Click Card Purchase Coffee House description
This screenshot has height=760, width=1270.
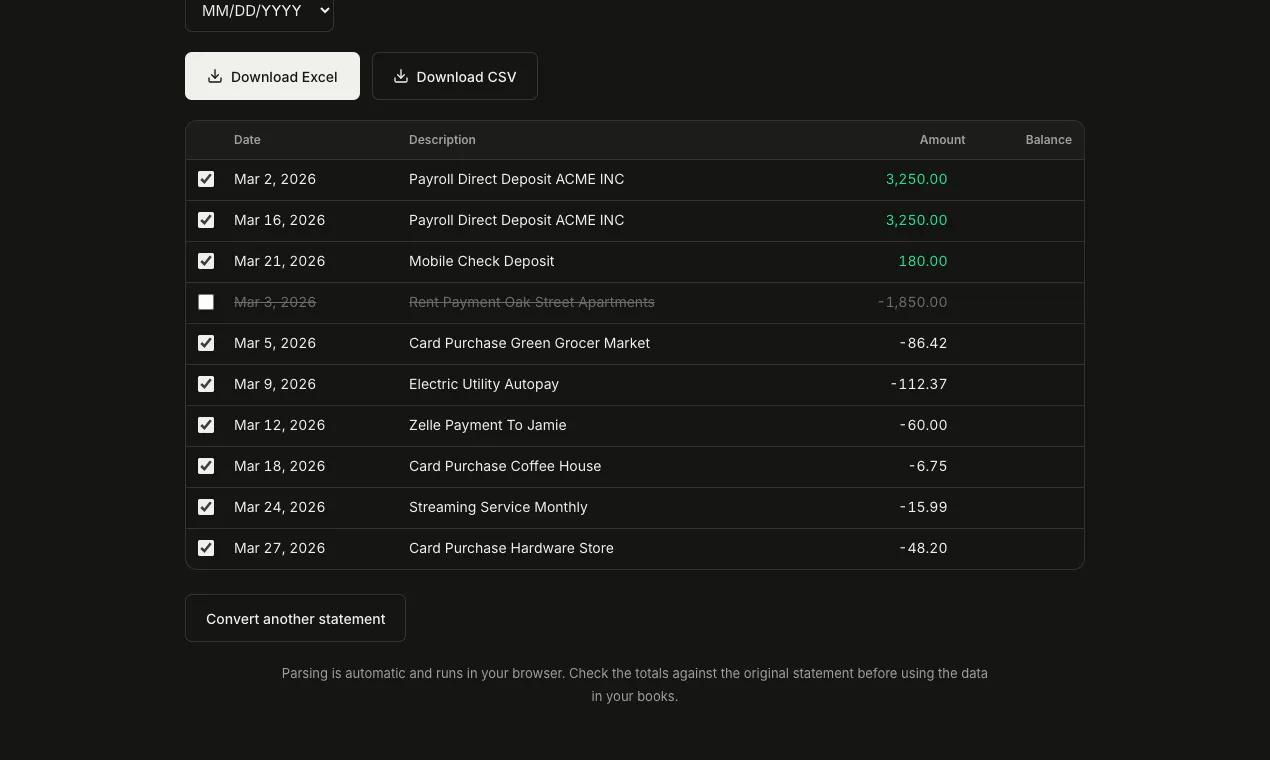click(x=505, y=466)
